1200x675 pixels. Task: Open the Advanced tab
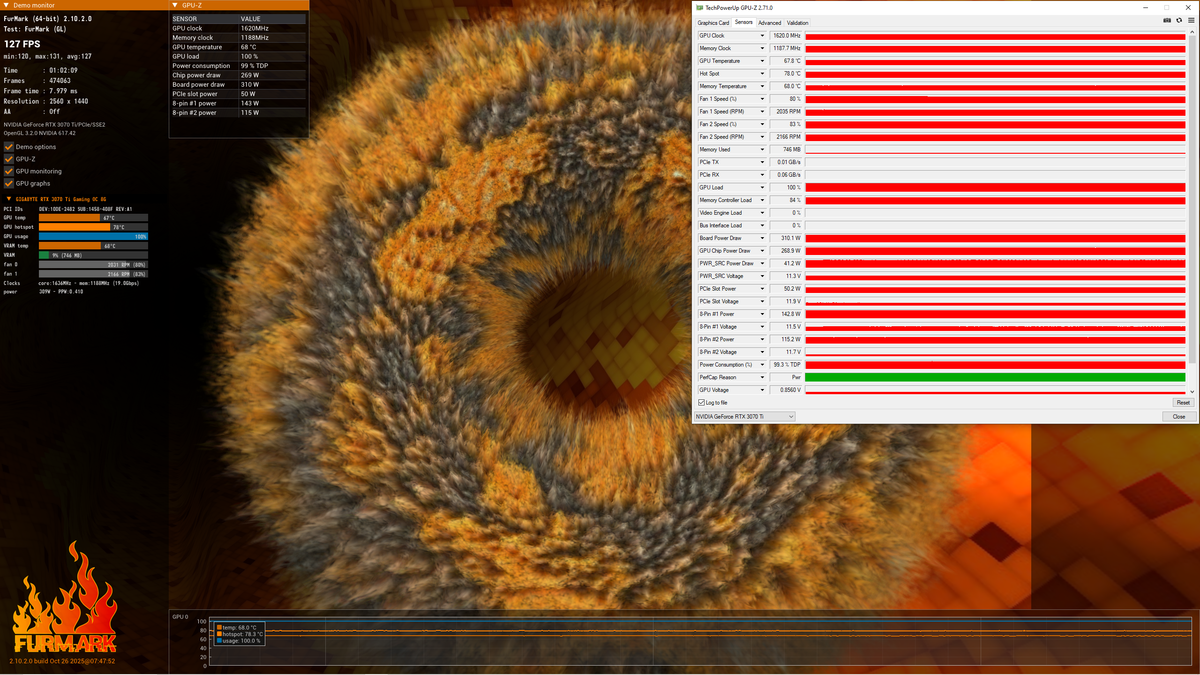[769, 22]
